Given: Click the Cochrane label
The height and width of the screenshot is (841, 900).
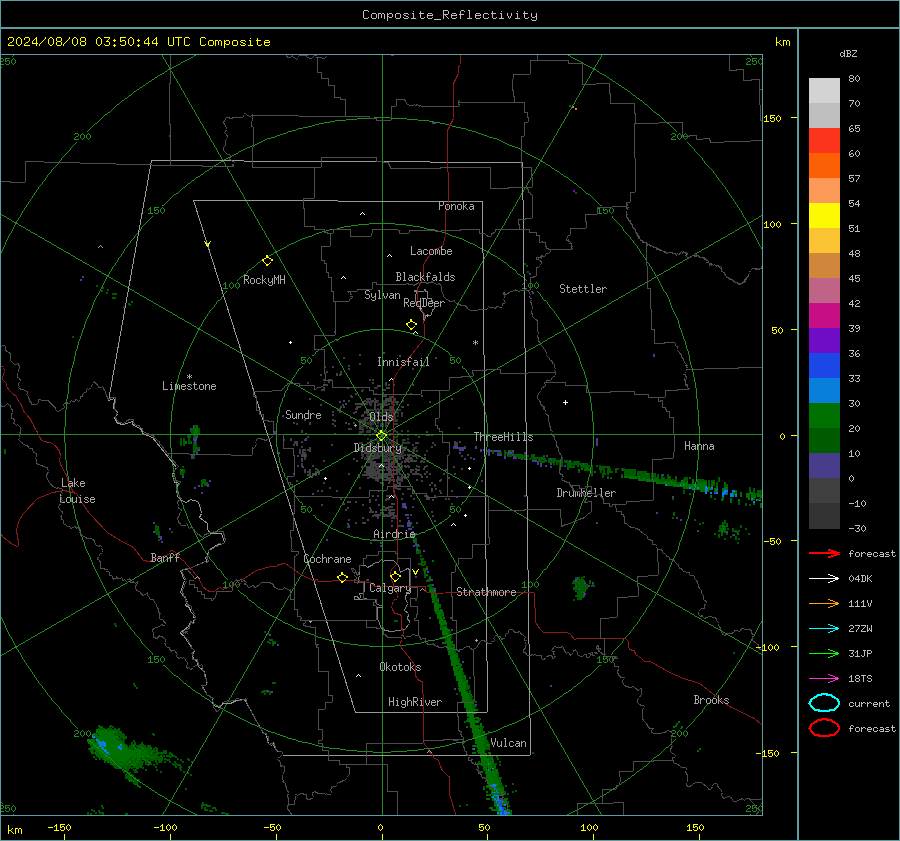Looking at the screenshot, I should point(327,559).
